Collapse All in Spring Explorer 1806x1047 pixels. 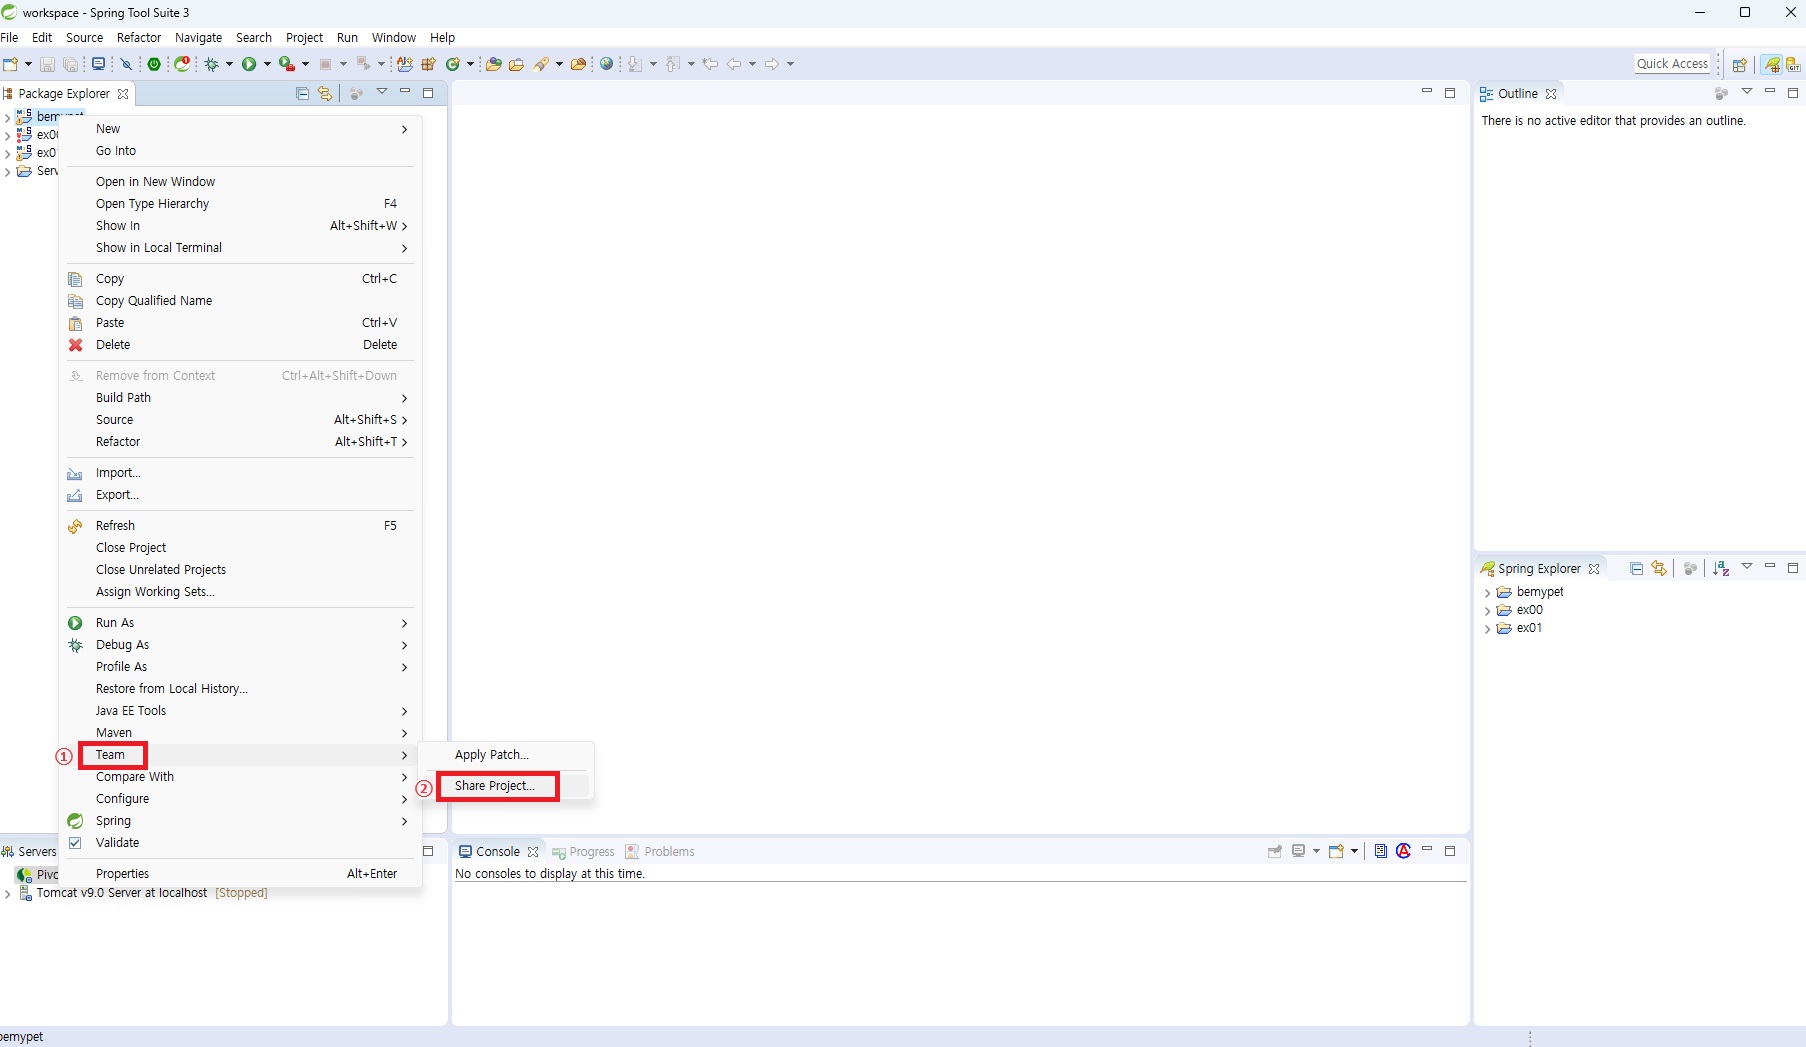[x=1637, y=568]
